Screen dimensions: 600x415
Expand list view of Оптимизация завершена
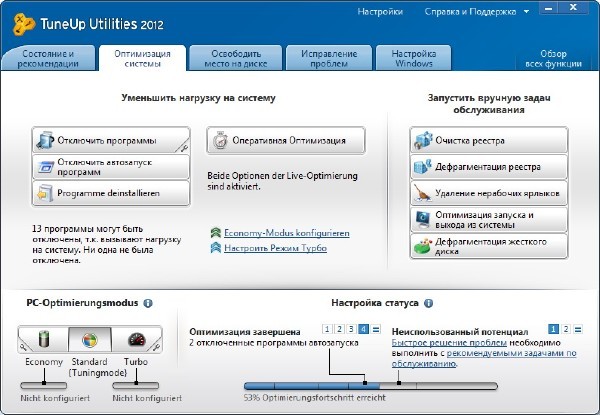coord(376,329)
